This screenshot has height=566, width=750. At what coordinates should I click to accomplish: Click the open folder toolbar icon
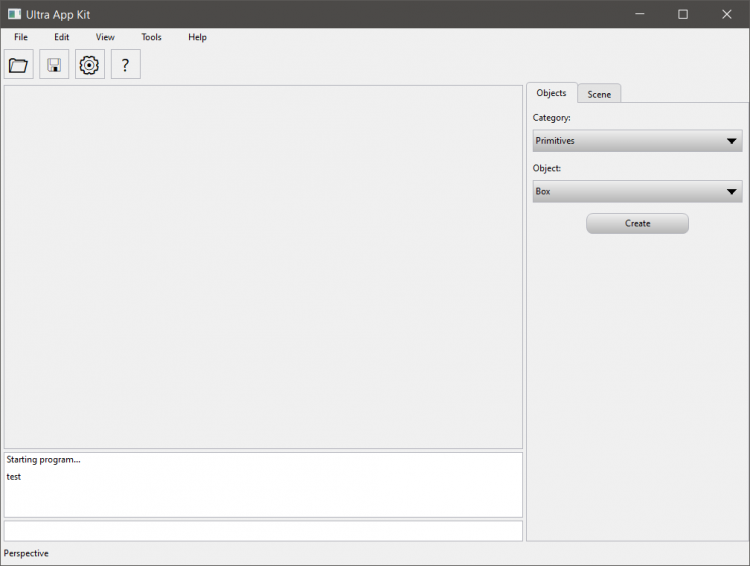pyautogui.click(x=18, y=65)
